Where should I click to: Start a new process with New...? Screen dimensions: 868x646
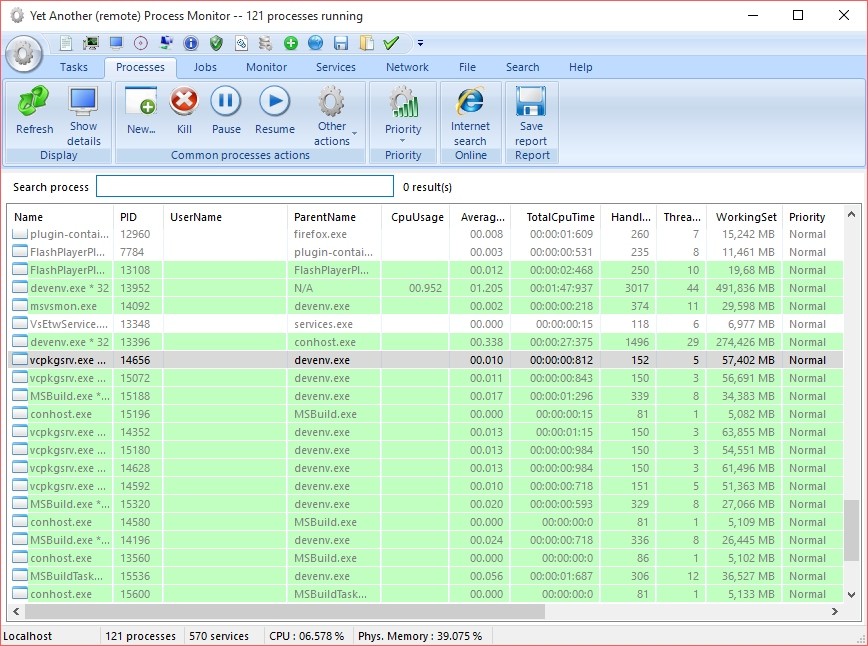(x=141, y=111)
